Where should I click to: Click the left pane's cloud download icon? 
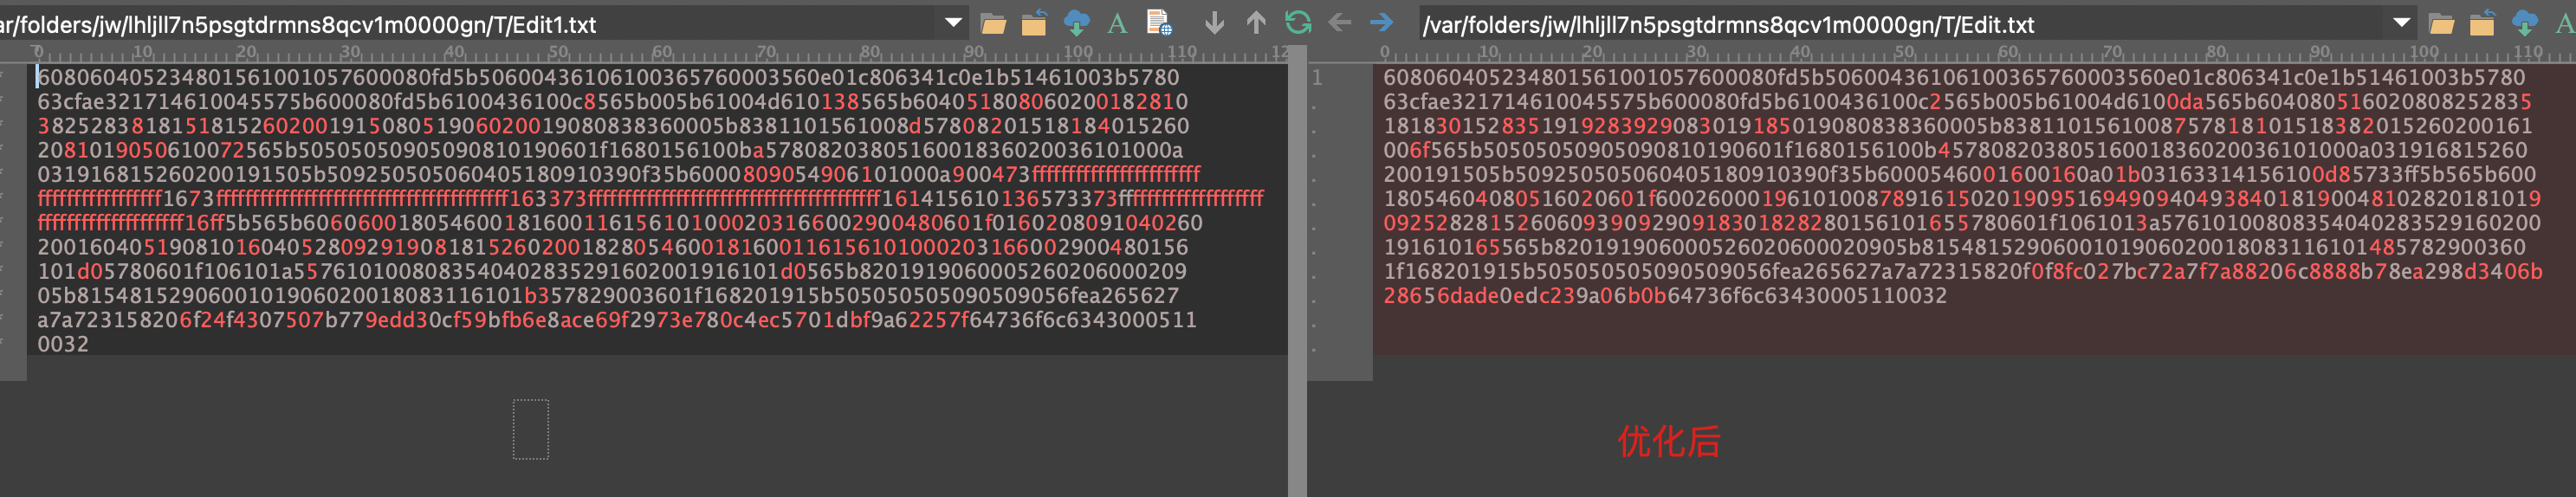(x=1076, y=24)
